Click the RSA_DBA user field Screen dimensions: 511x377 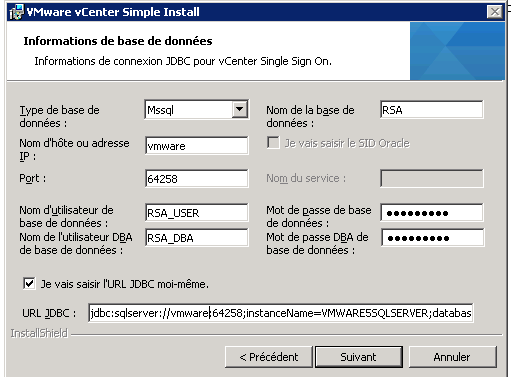[197, 237]
